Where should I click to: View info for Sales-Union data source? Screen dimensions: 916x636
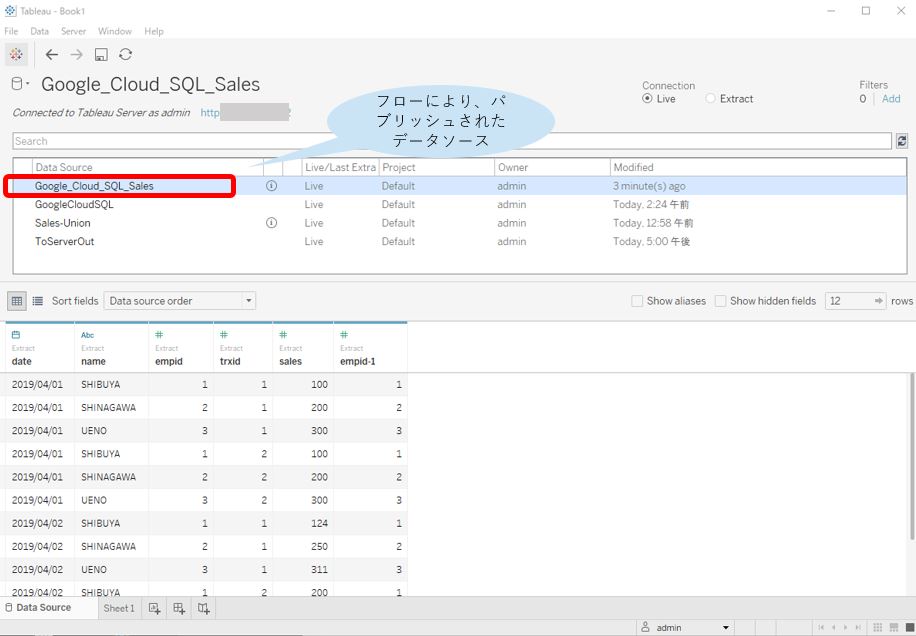pos(272,223)
